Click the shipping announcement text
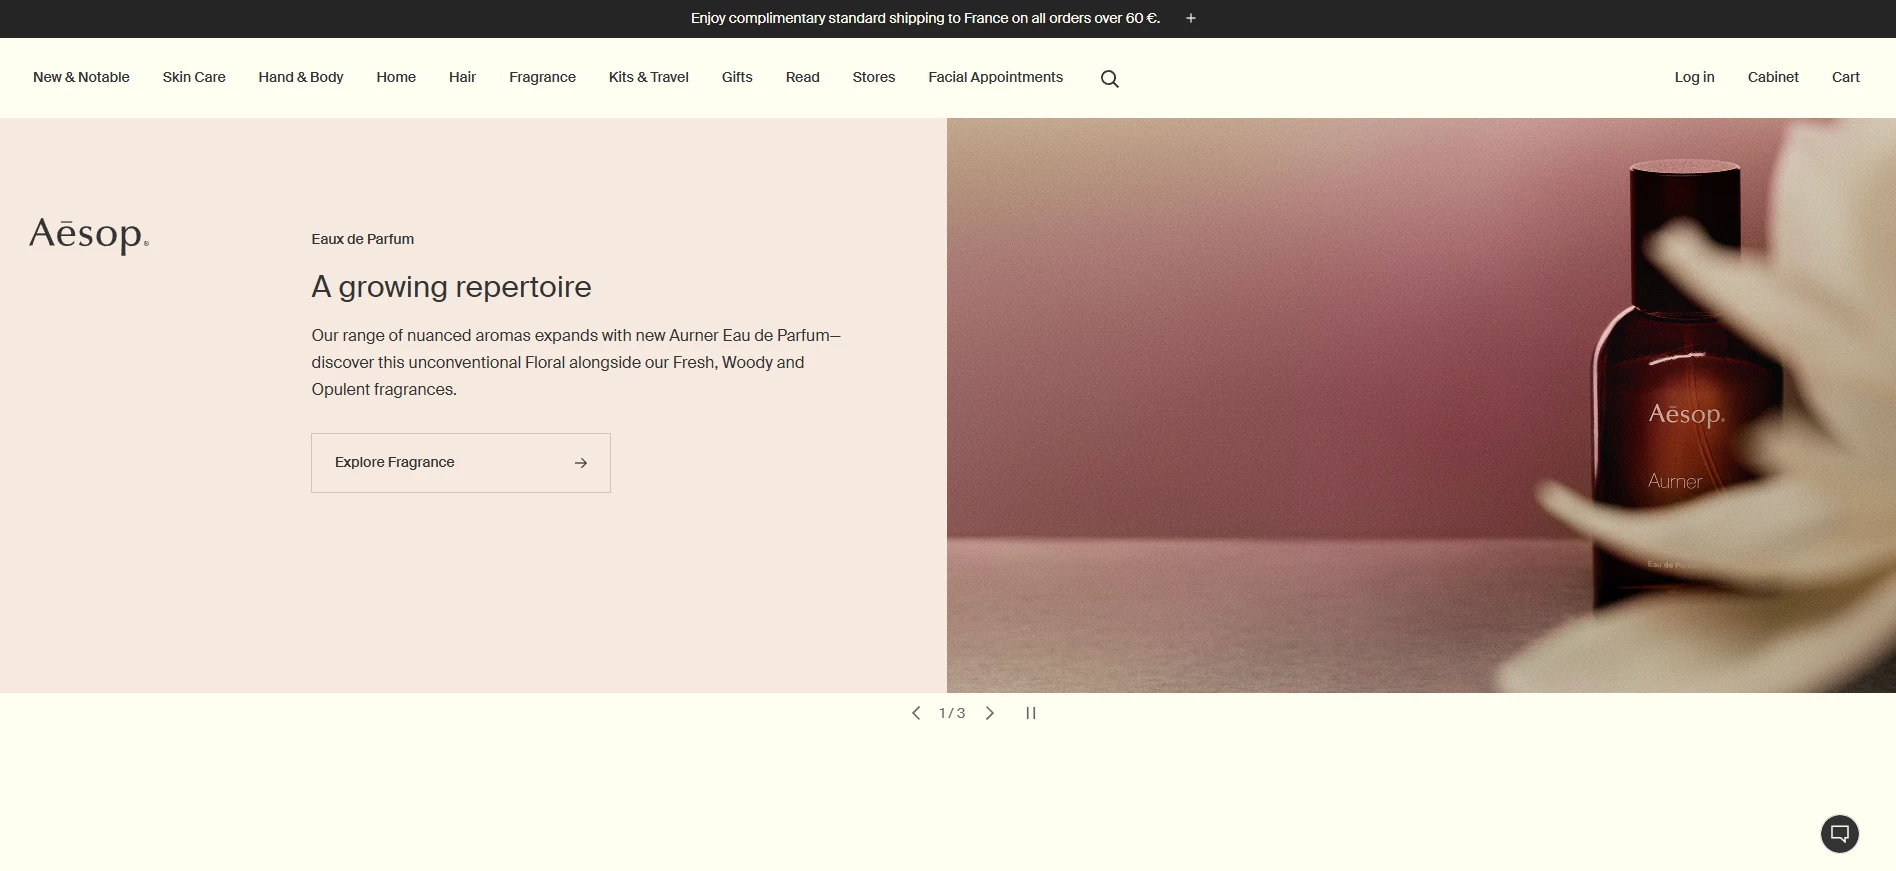 [x=925, y=18]
